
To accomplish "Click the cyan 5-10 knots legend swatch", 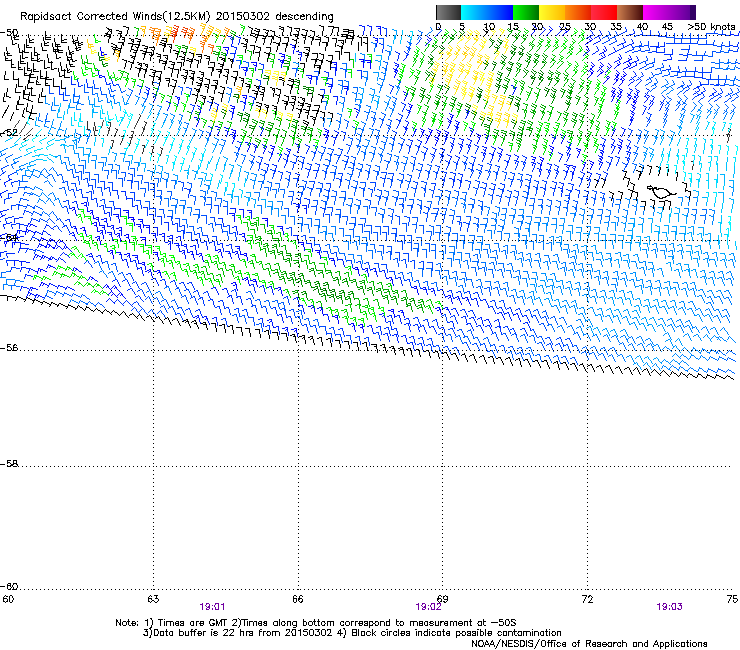I will (x=474, y=12).
